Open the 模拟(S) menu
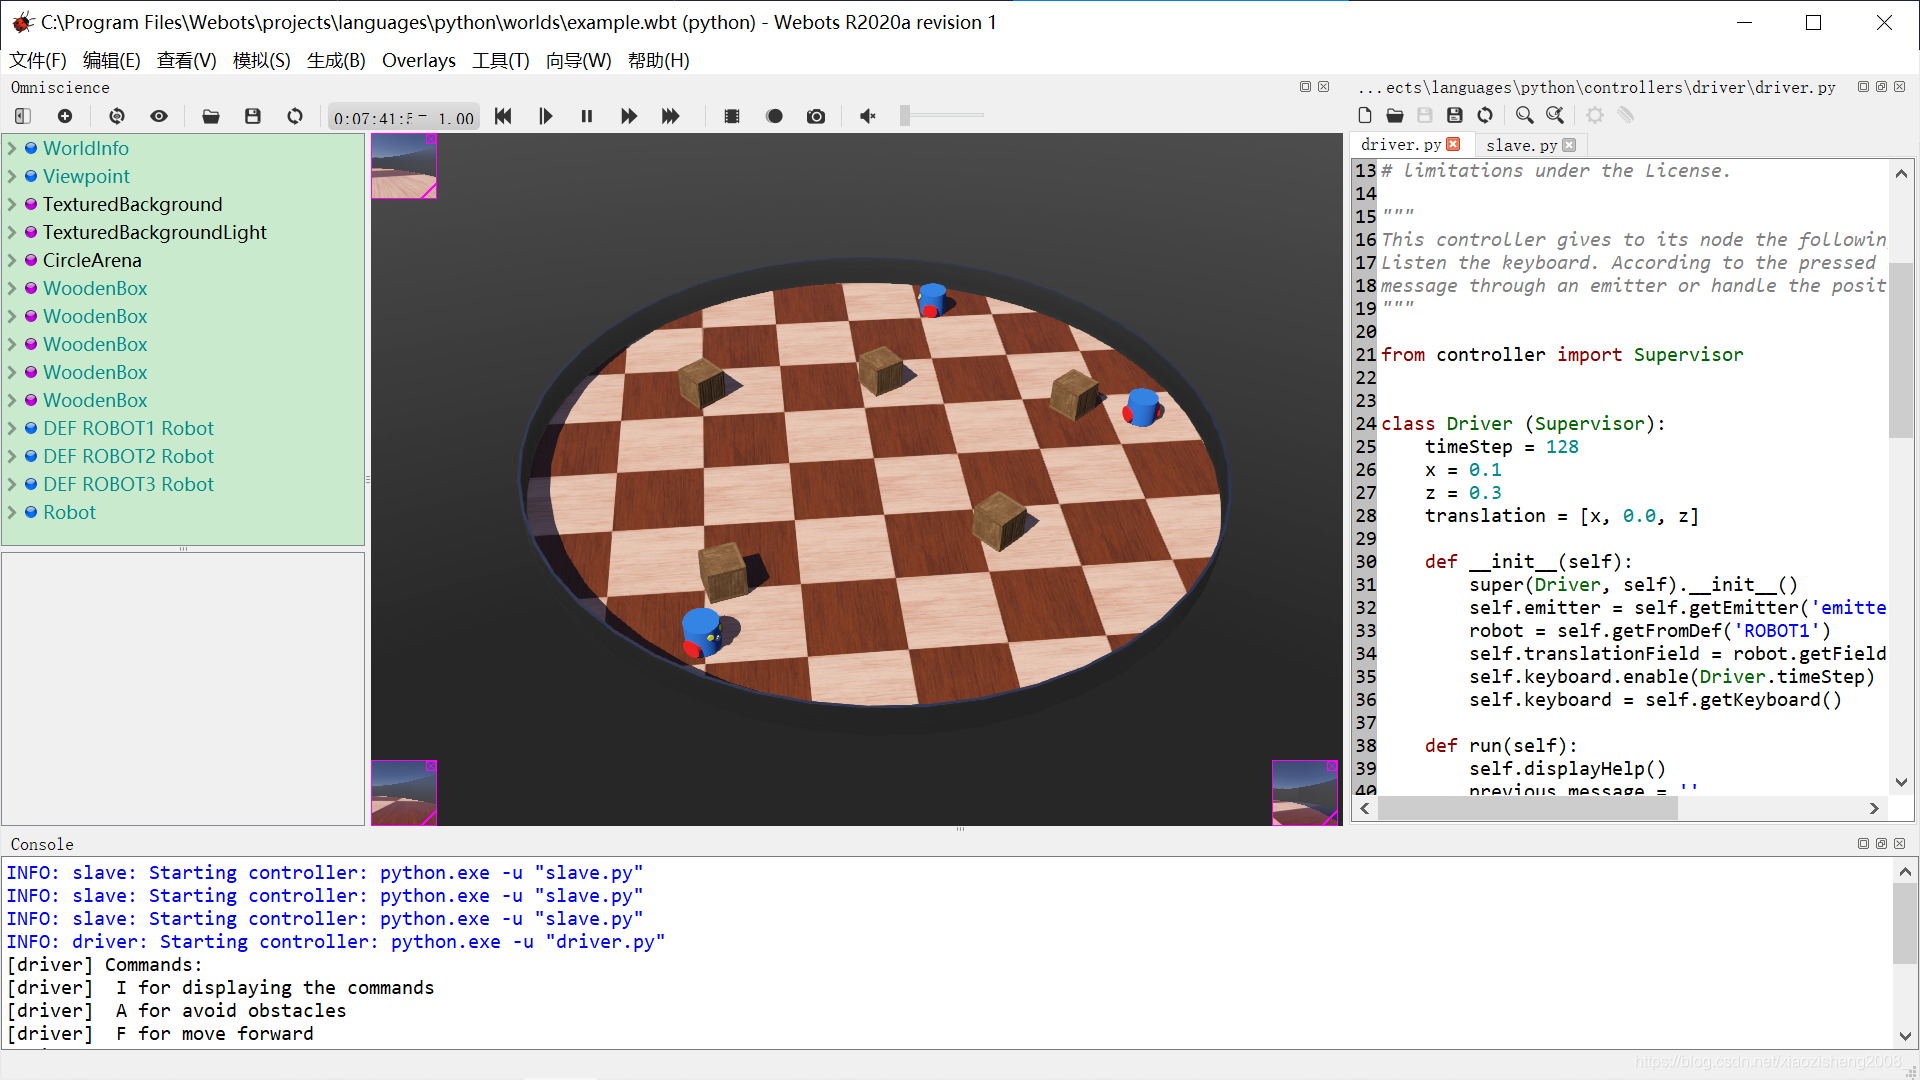This screenshot has height=1080, width=1920. click(261, 60)
